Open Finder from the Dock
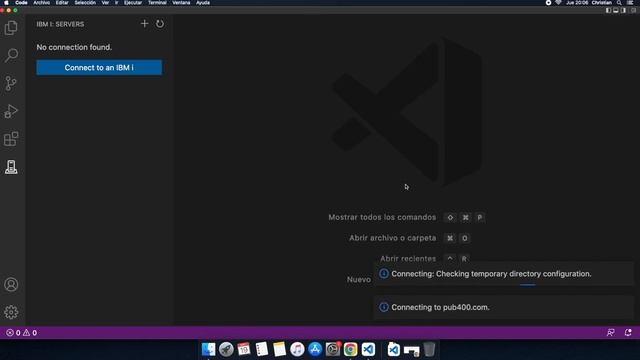 tap(208, 349)
